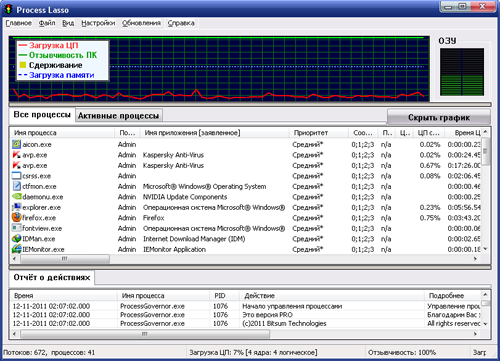Viewport: 500px width, 361px height.
Task: Click the process list horizontal scrollbar thumb
Action: coord(65,259)
